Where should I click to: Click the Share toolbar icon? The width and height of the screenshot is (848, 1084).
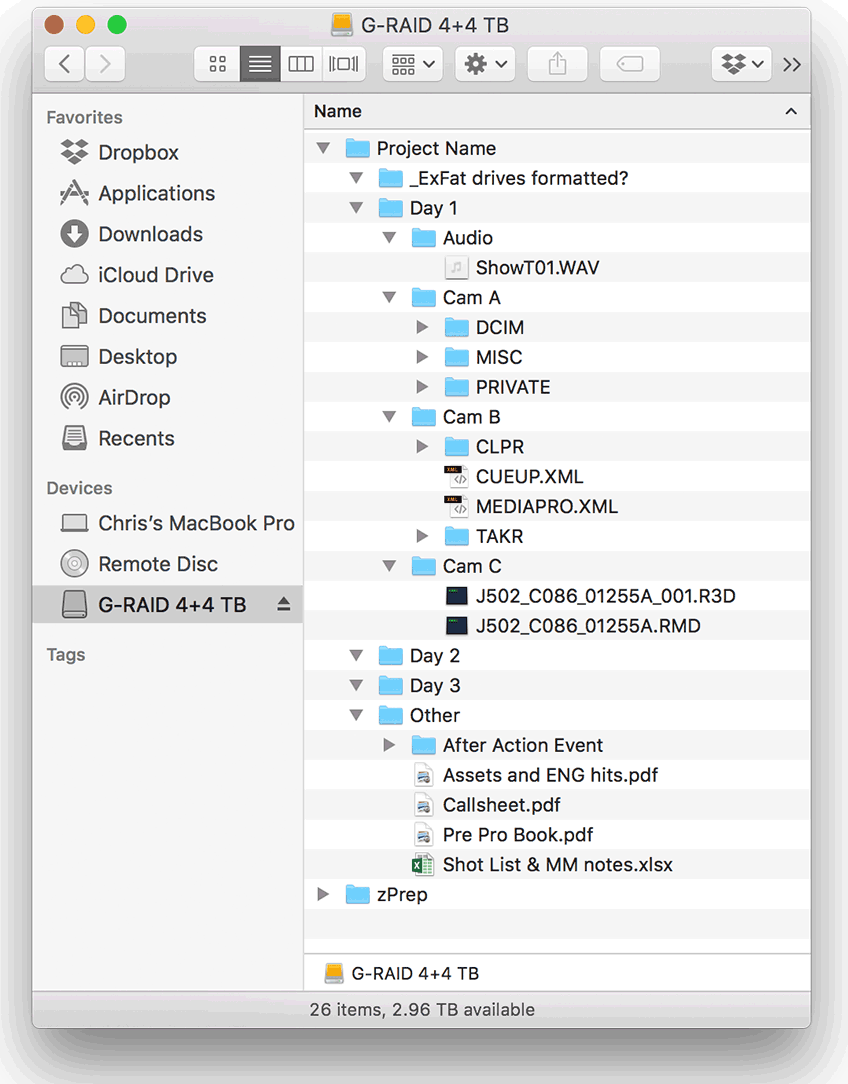click(557, 64)
